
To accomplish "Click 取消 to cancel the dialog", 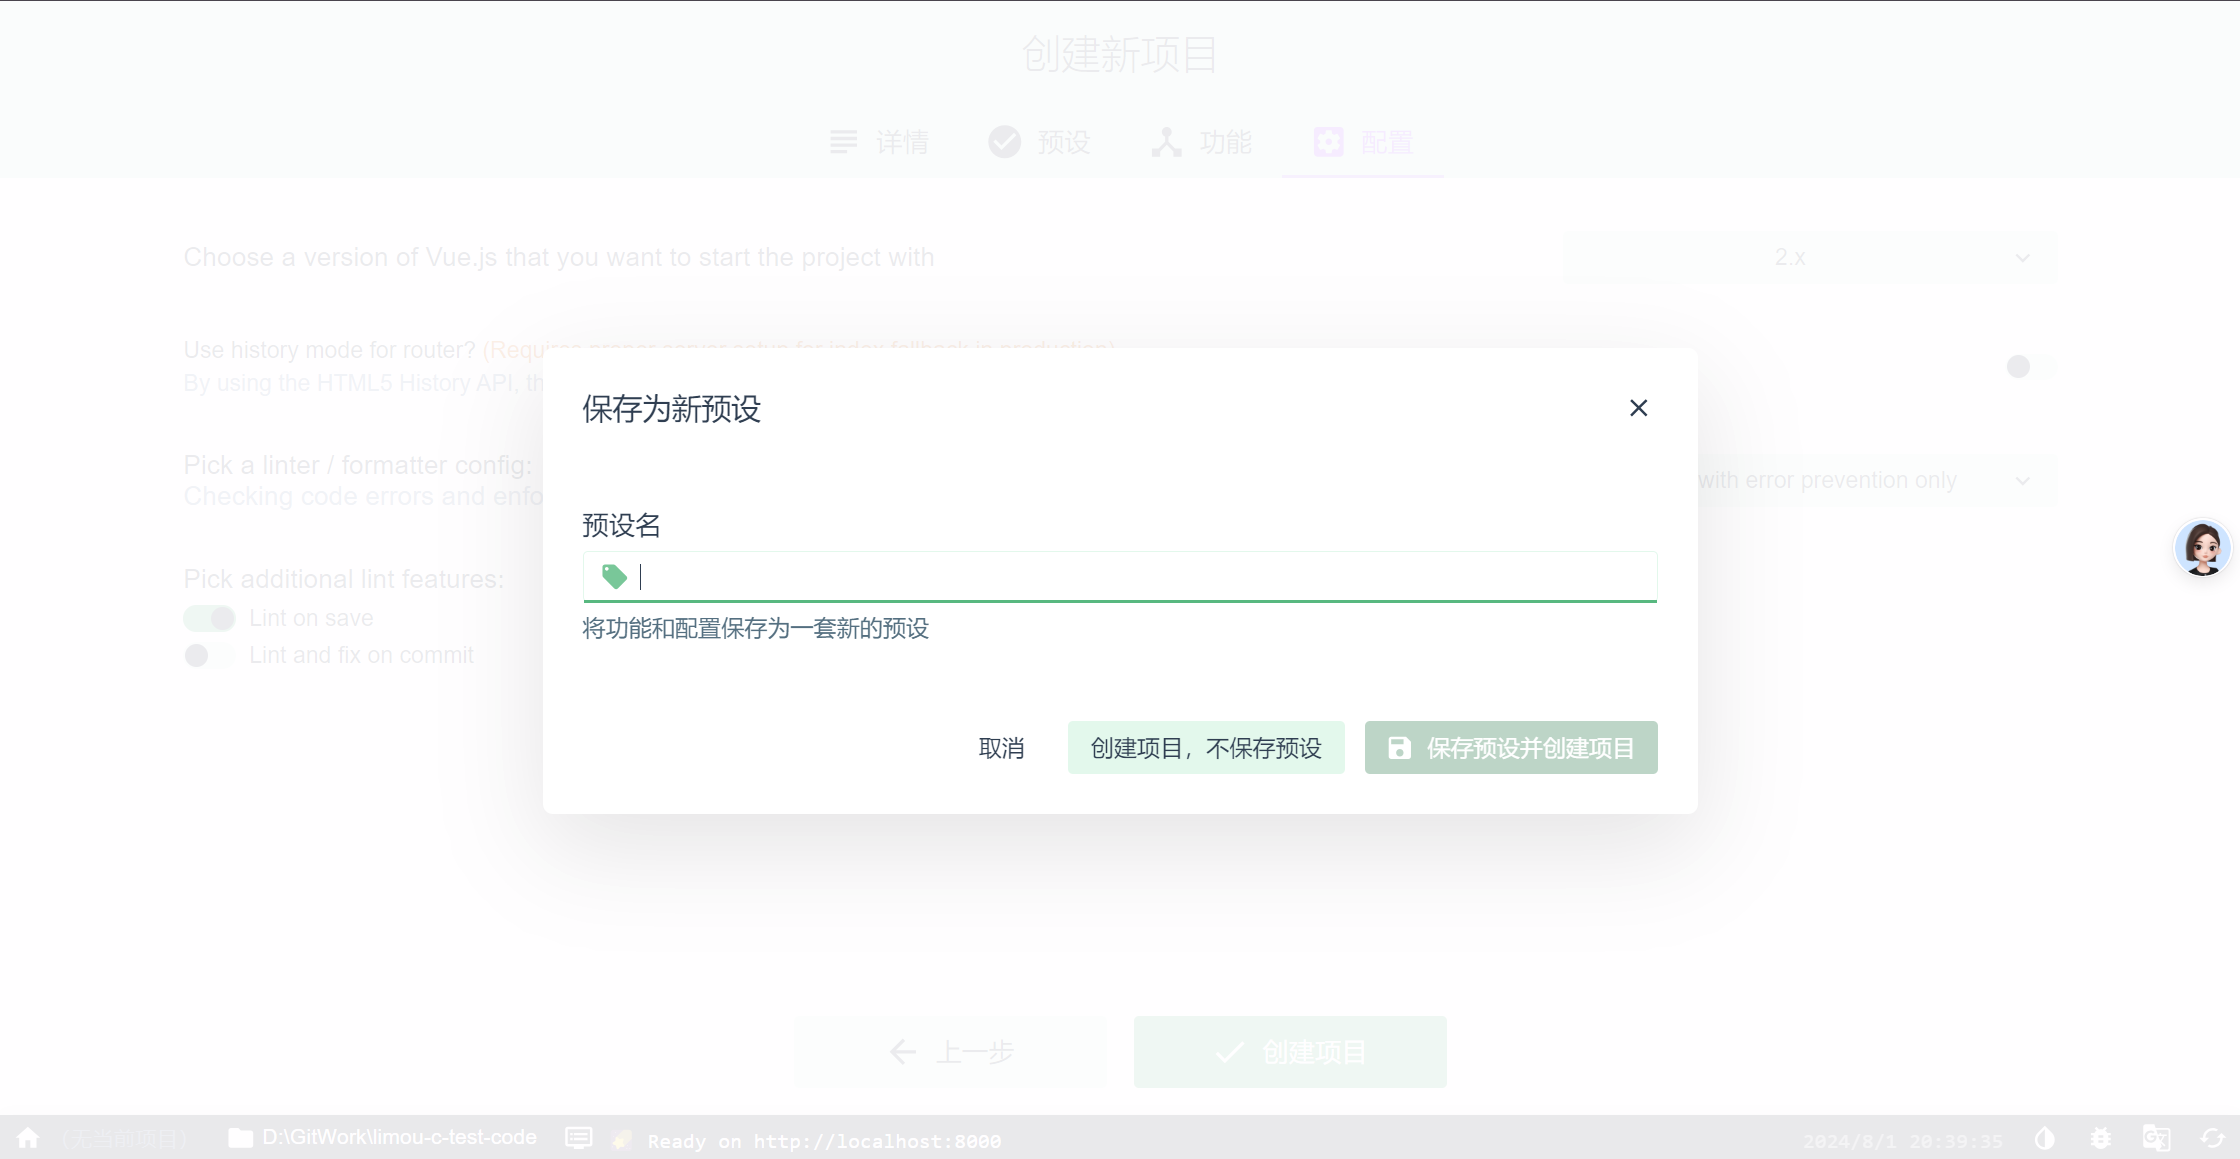I will 1001,748.
